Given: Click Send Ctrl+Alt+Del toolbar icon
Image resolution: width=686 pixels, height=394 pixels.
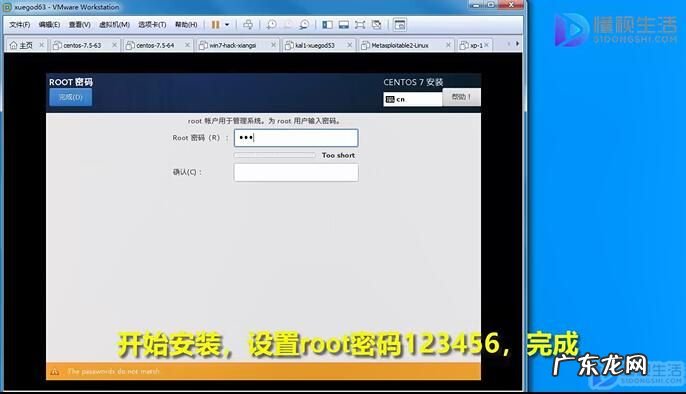Looking at the screenshot, I should (x=248, y=25).
